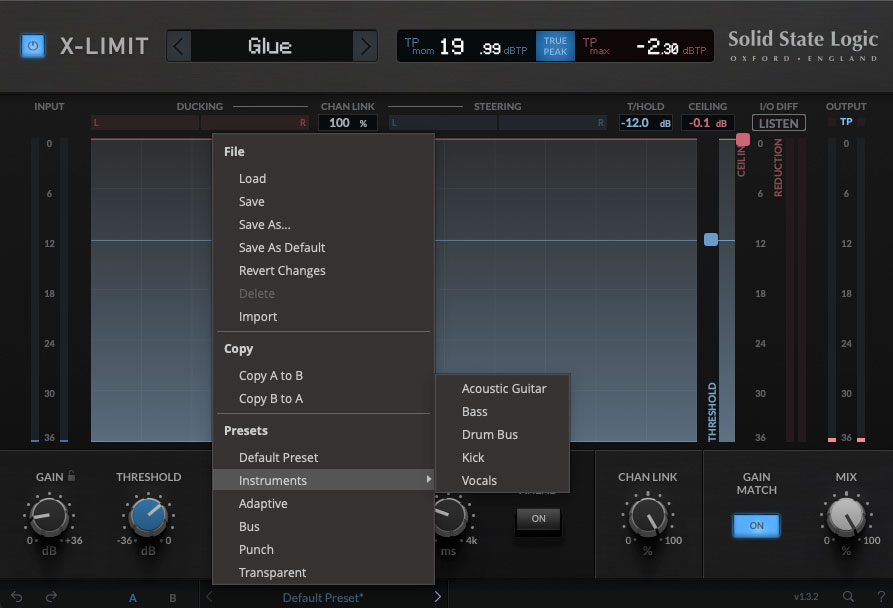Viewport: 893px width, 608px height.
Task: Choose Copy A to B
Action: tap(323, 376)
